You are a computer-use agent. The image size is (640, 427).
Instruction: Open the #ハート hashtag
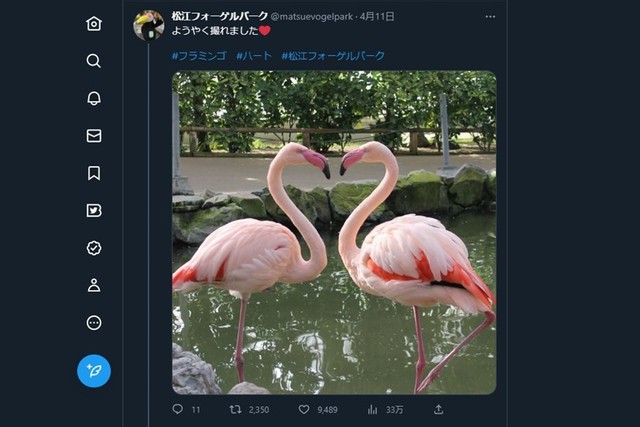[x=254, y=56]
